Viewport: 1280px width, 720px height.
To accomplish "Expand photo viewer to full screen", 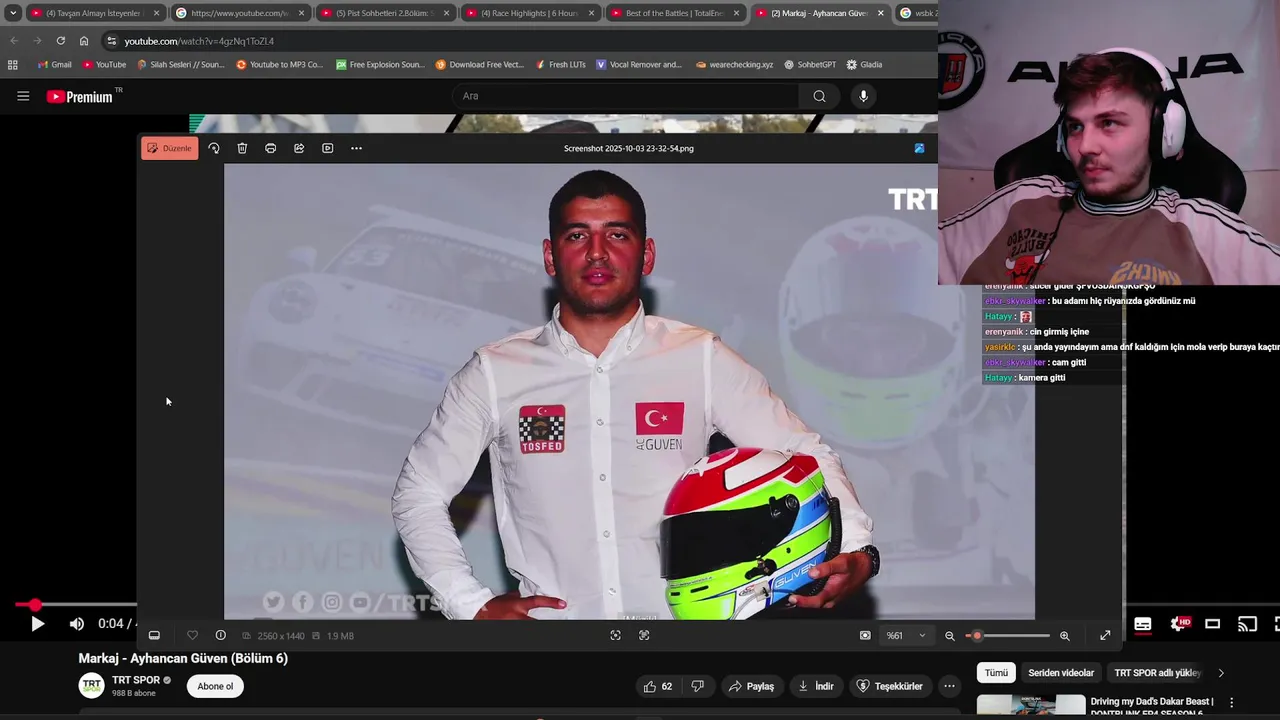I will point(1105,635).
